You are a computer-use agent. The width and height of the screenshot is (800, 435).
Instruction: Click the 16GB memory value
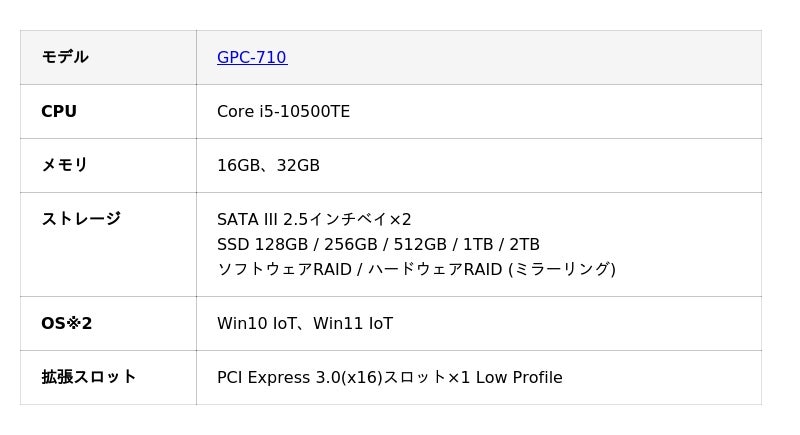click(237, 166)
